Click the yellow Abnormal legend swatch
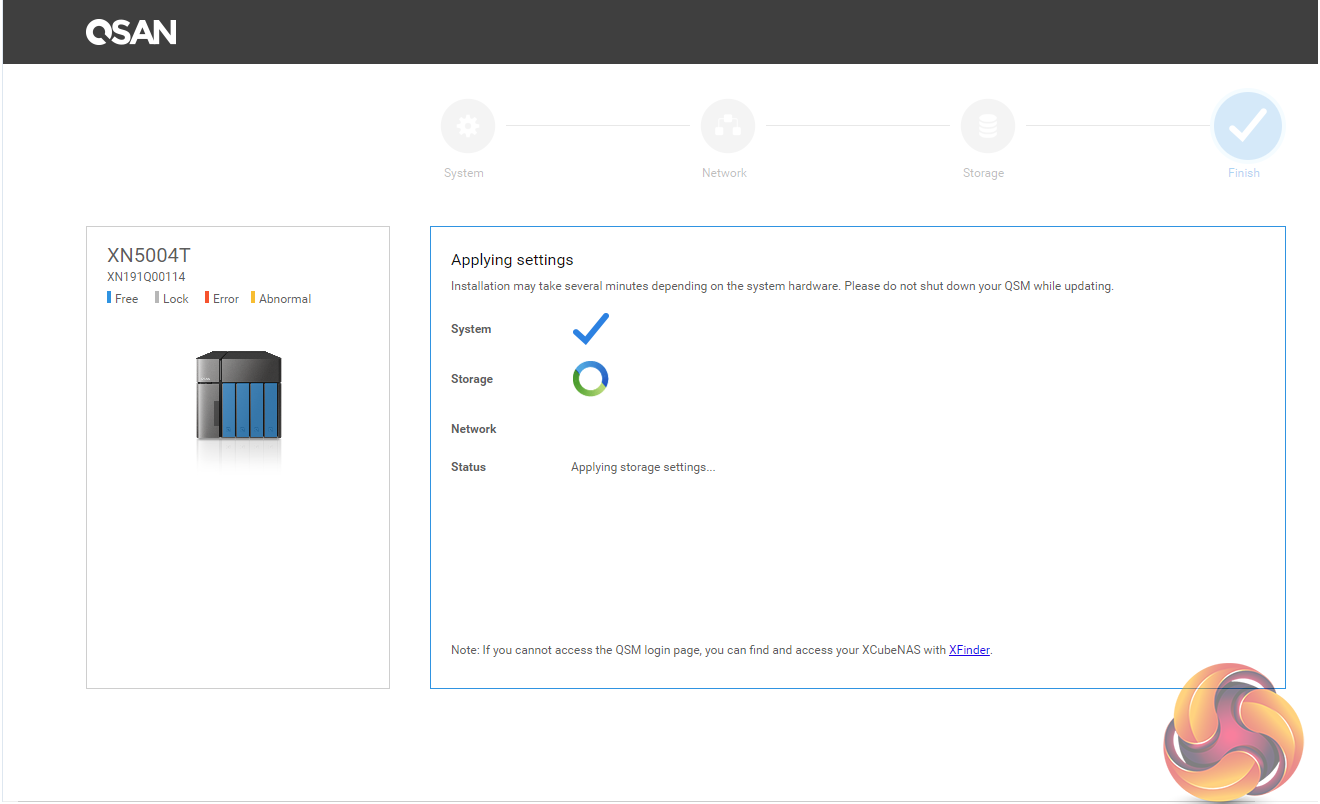The width and height of the screenshot is (1320, 804). (x=253, y=298)
